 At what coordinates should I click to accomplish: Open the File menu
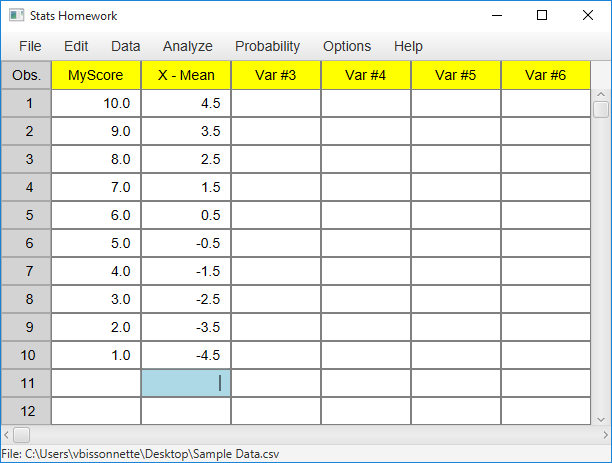[30, 46]
